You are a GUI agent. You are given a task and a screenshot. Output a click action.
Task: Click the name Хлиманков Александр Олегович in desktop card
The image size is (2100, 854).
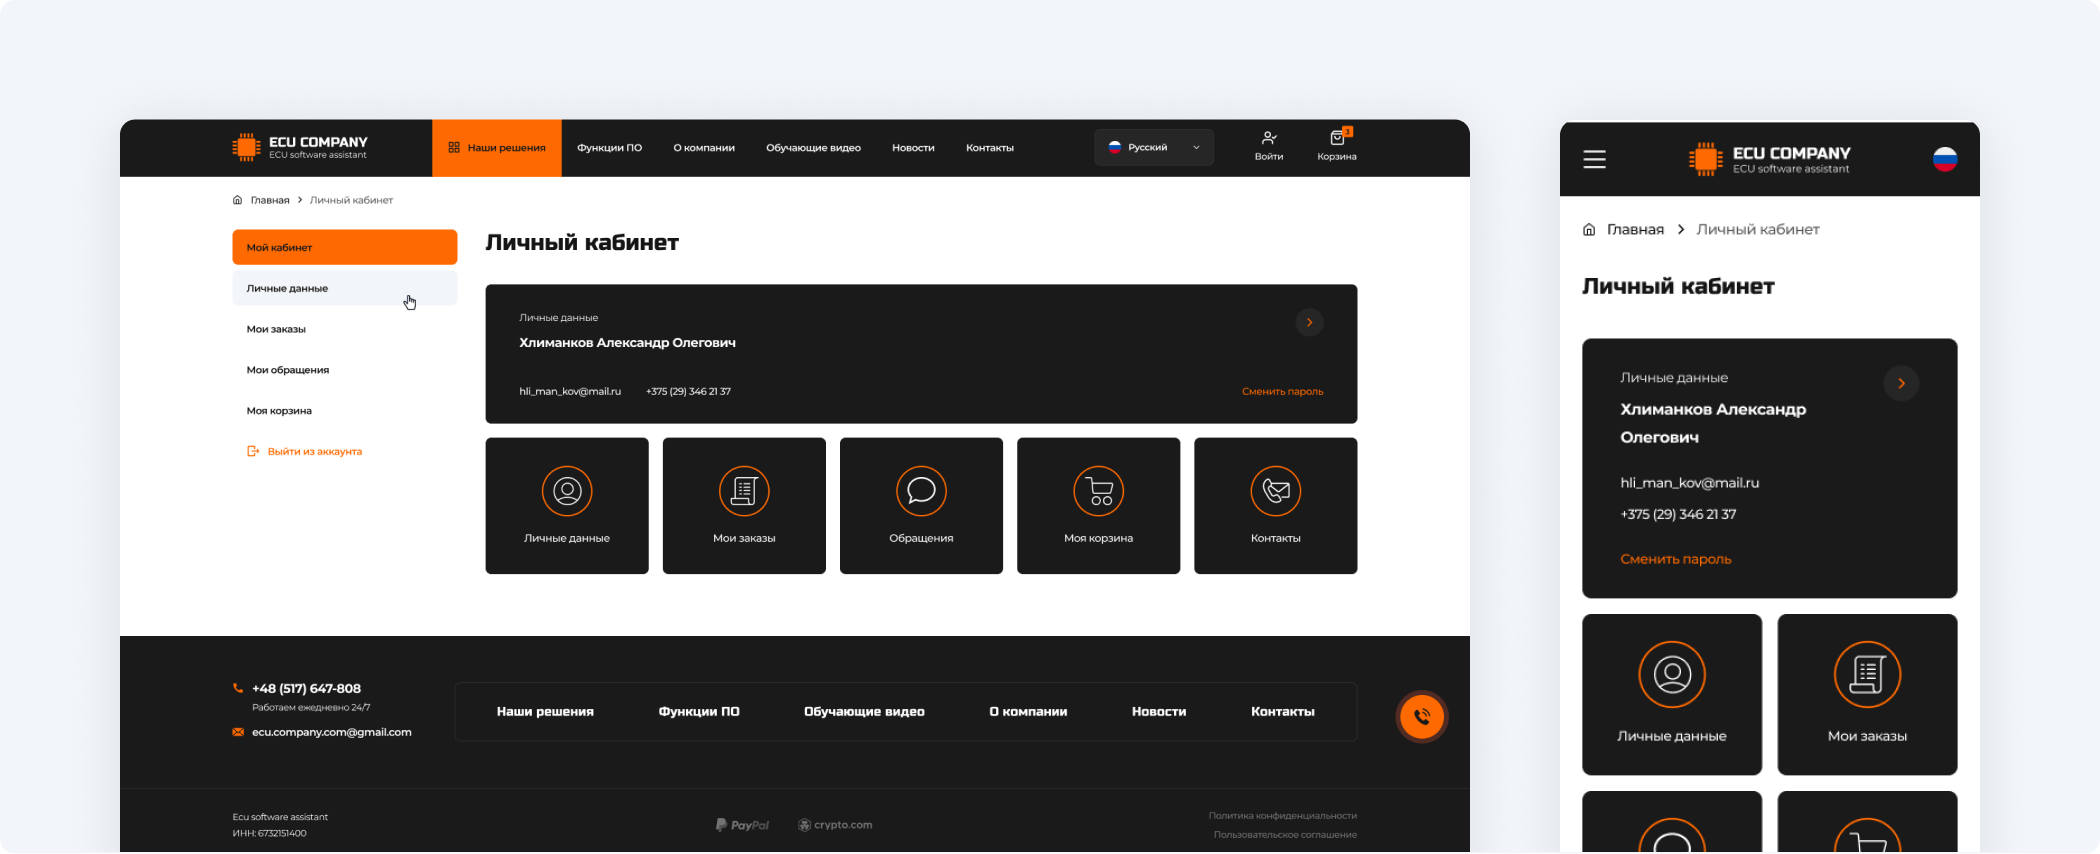point(627,343)
